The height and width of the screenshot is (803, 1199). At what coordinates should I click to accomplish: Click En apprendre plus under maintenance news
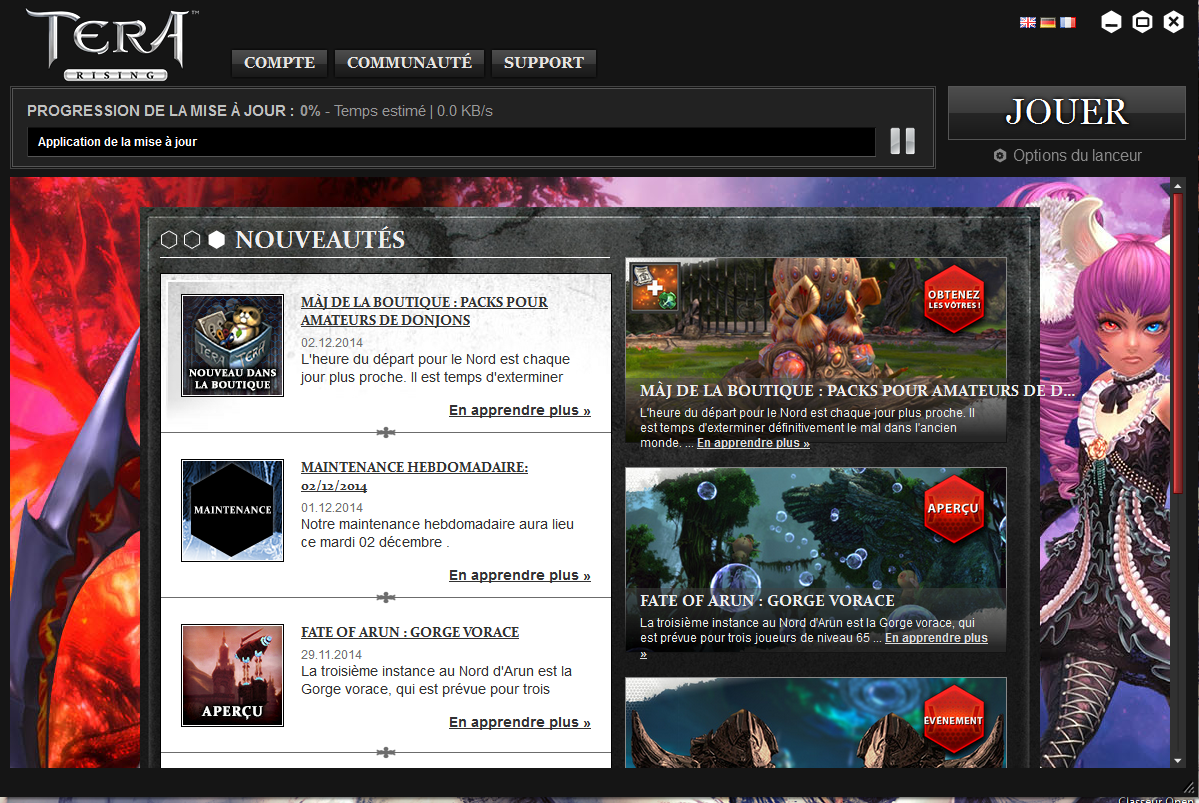[519, 575]
